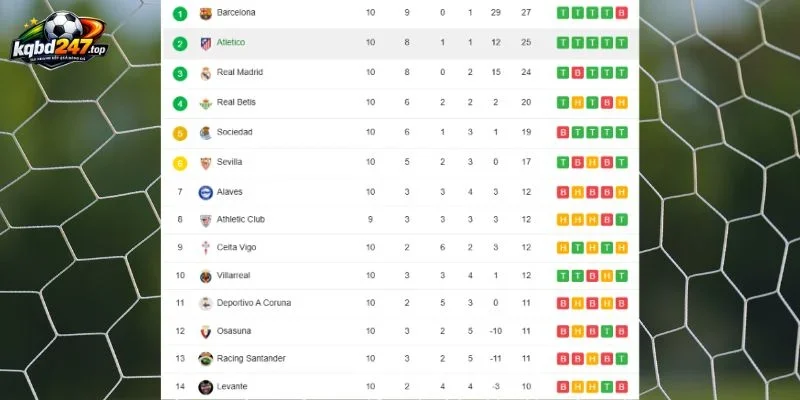This screenshot has width=800, height=400.
Task: Click the Alaves club crest icon
Action: click(206, 192)
